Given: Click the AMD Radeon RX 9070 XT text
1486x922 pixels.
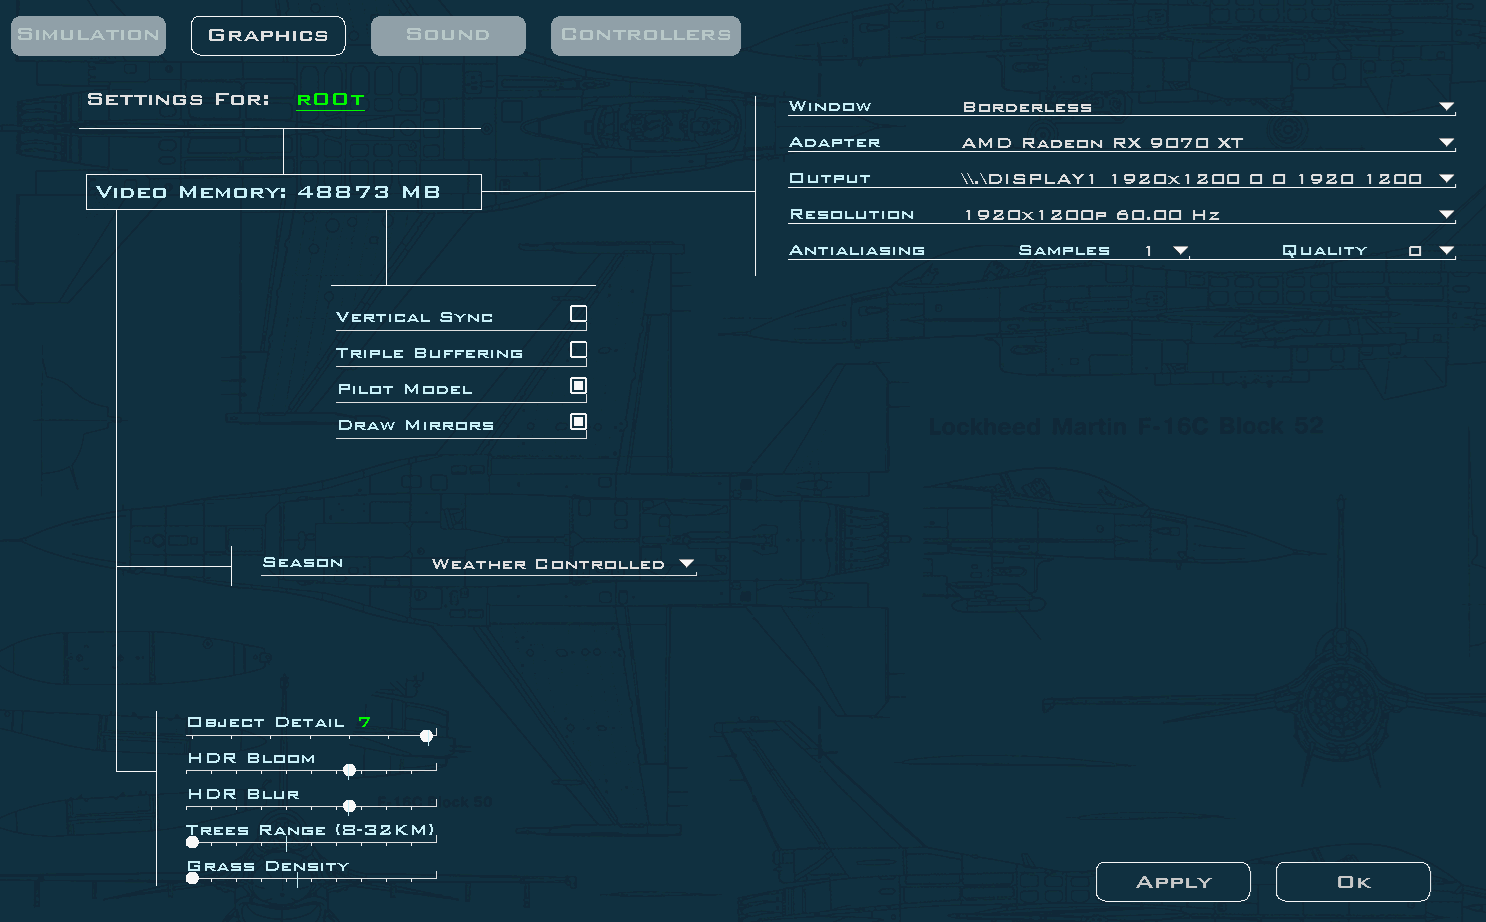Looking at the screenshot, I should [x=1102, y=143].
